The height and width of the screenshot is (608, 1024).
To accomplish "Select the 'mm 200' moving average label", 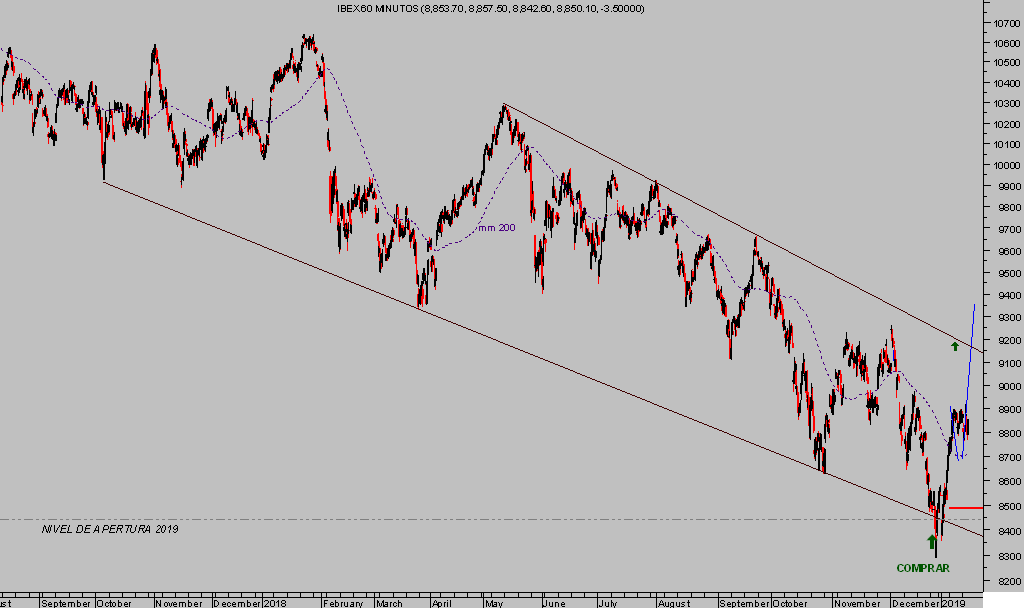I will (496, 228).
